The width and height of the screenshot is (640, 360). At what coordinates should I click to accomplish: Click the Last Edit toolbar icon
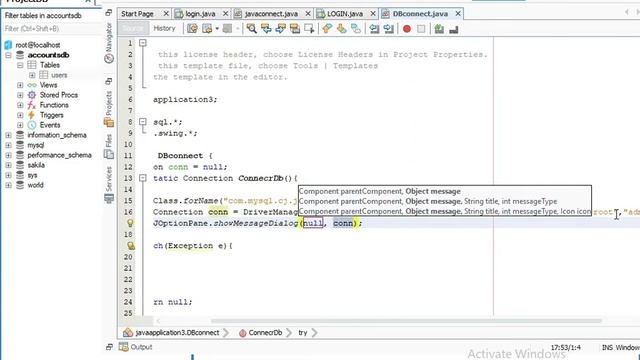click(x=192, y=29)
